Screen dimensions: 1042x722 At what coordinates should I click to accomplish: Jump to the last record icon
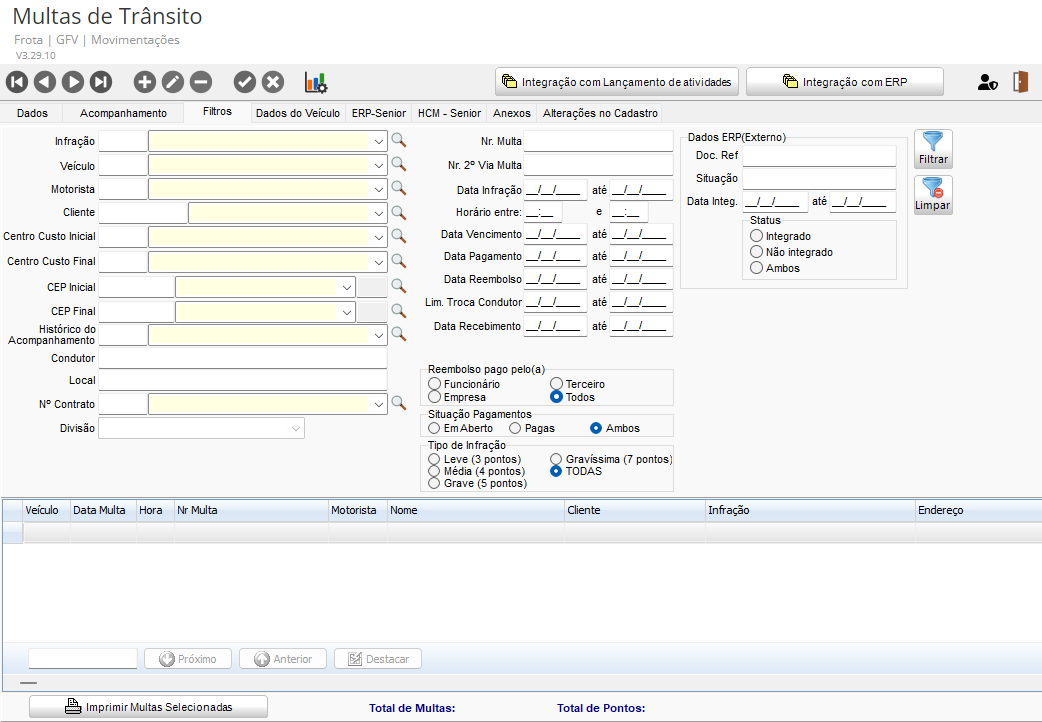point(101,82)
